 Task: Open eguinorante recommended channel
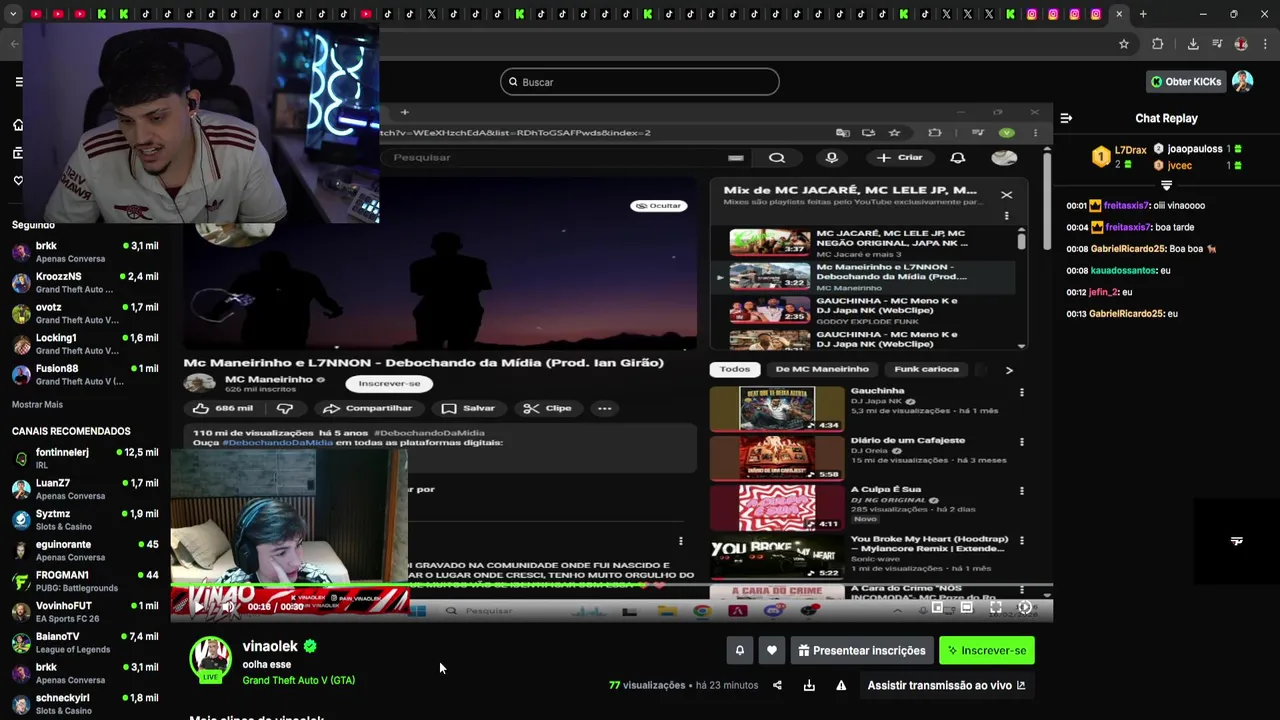pos(84,551)
